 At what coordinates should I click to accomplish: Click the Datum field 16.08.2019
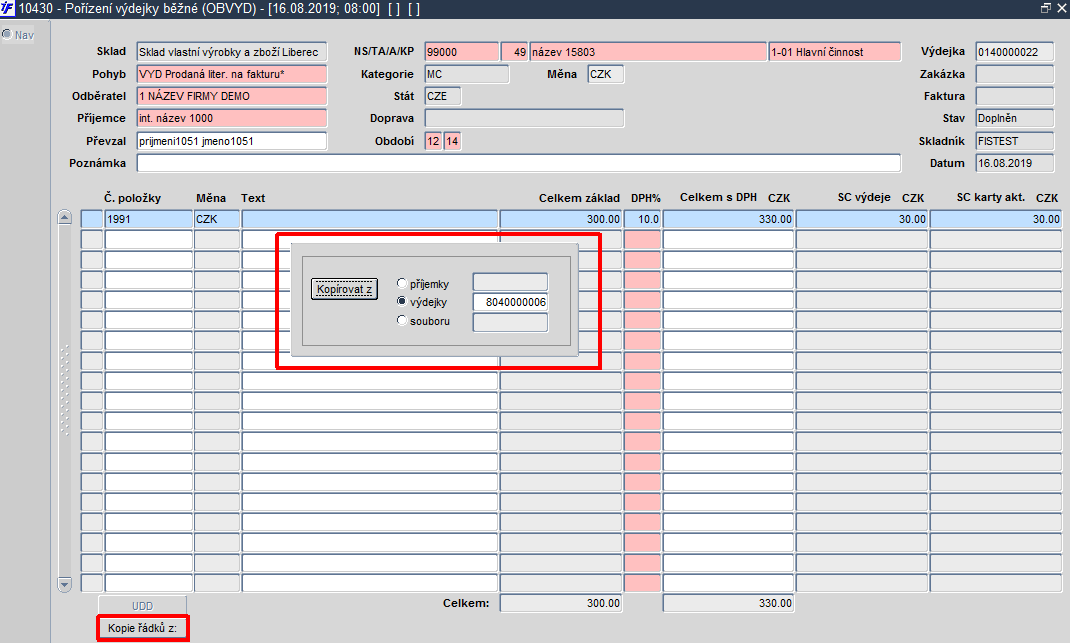[x=1015, y=163]
